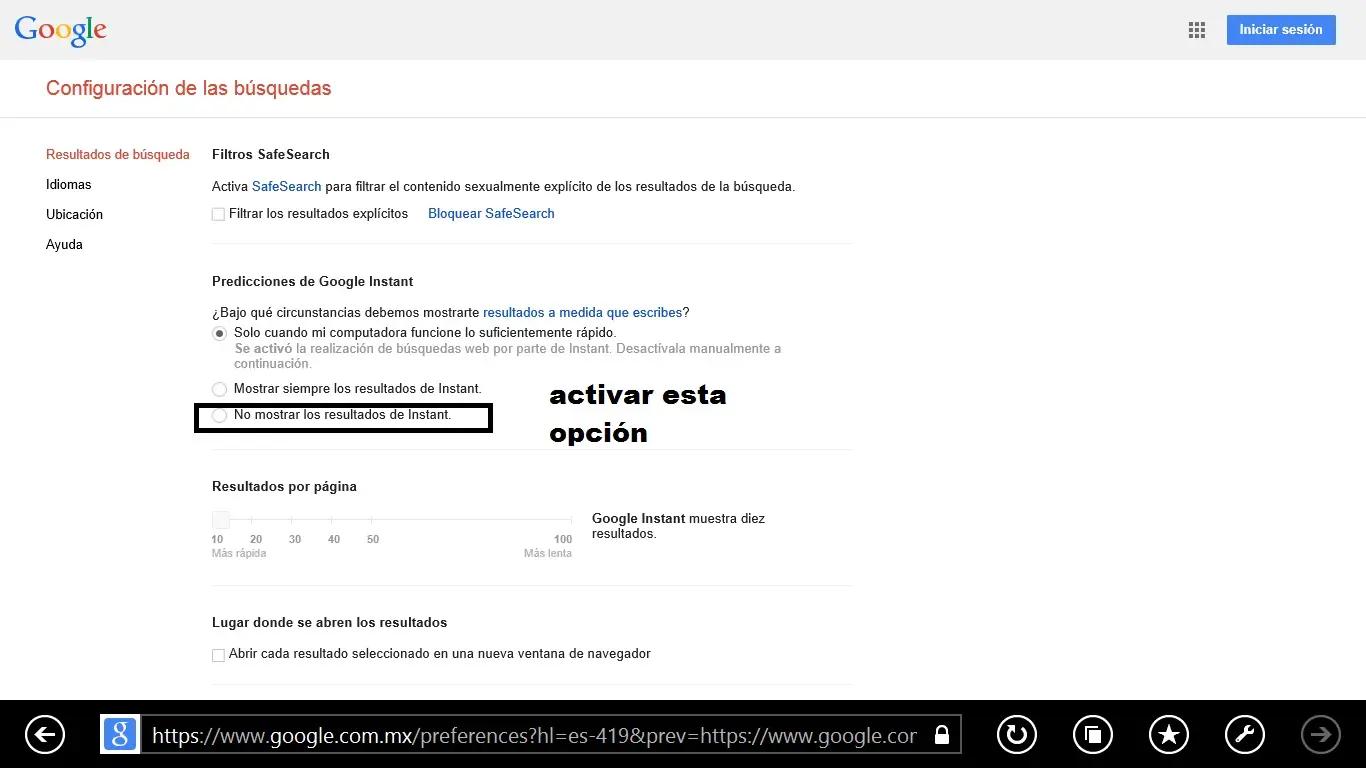Click the Iniciar sesión button
1366x768 pixels.
pyautogui.click(x=1281, y=30)
